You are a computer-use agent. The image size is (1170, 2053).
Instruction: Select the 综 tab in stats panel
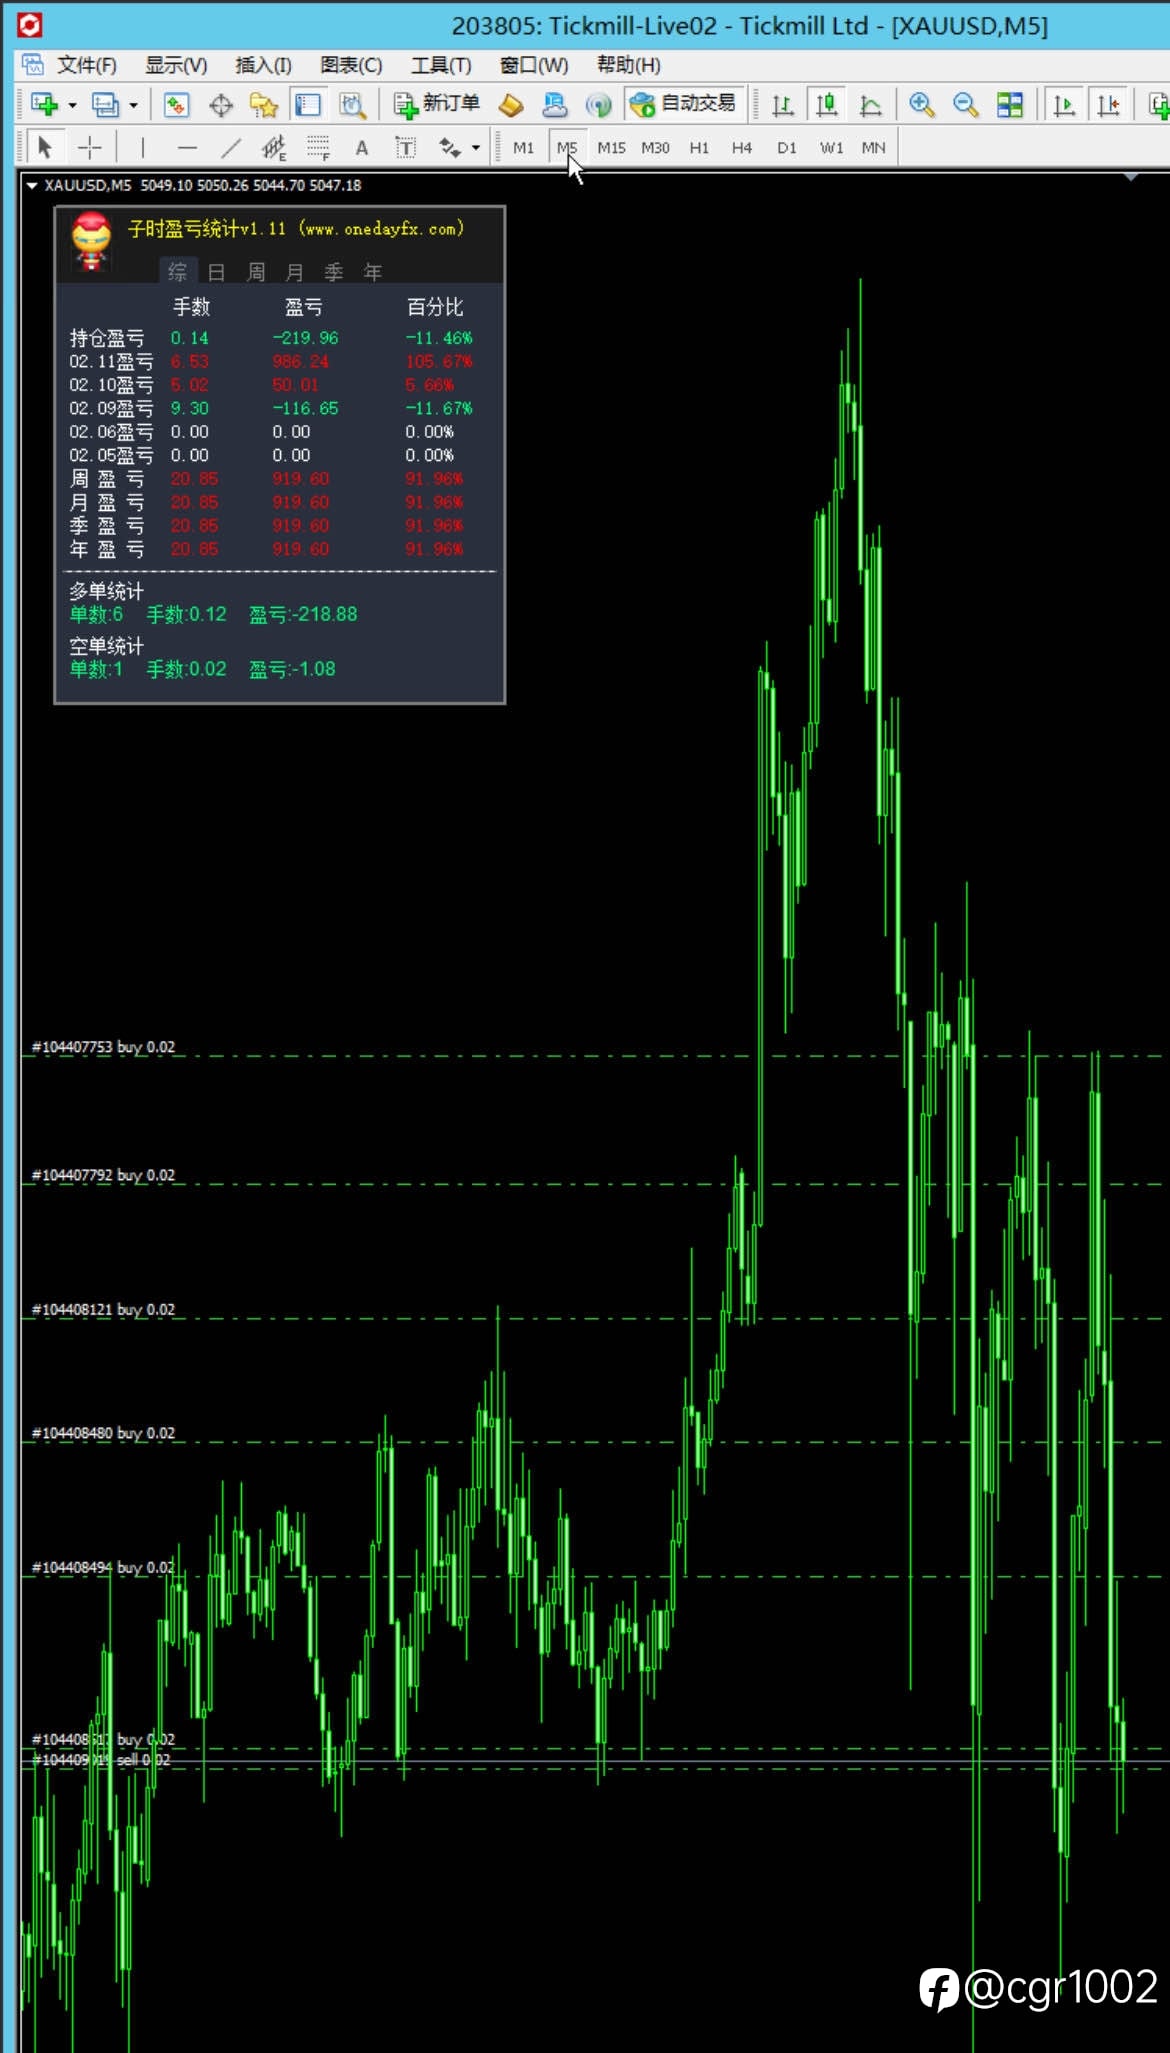(x=178, y=271)
